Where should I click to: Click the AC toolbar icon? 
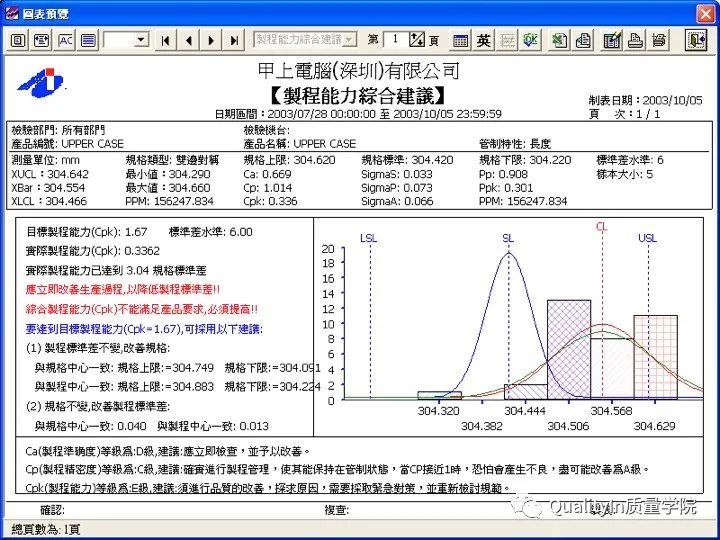[x=66, y=40]
